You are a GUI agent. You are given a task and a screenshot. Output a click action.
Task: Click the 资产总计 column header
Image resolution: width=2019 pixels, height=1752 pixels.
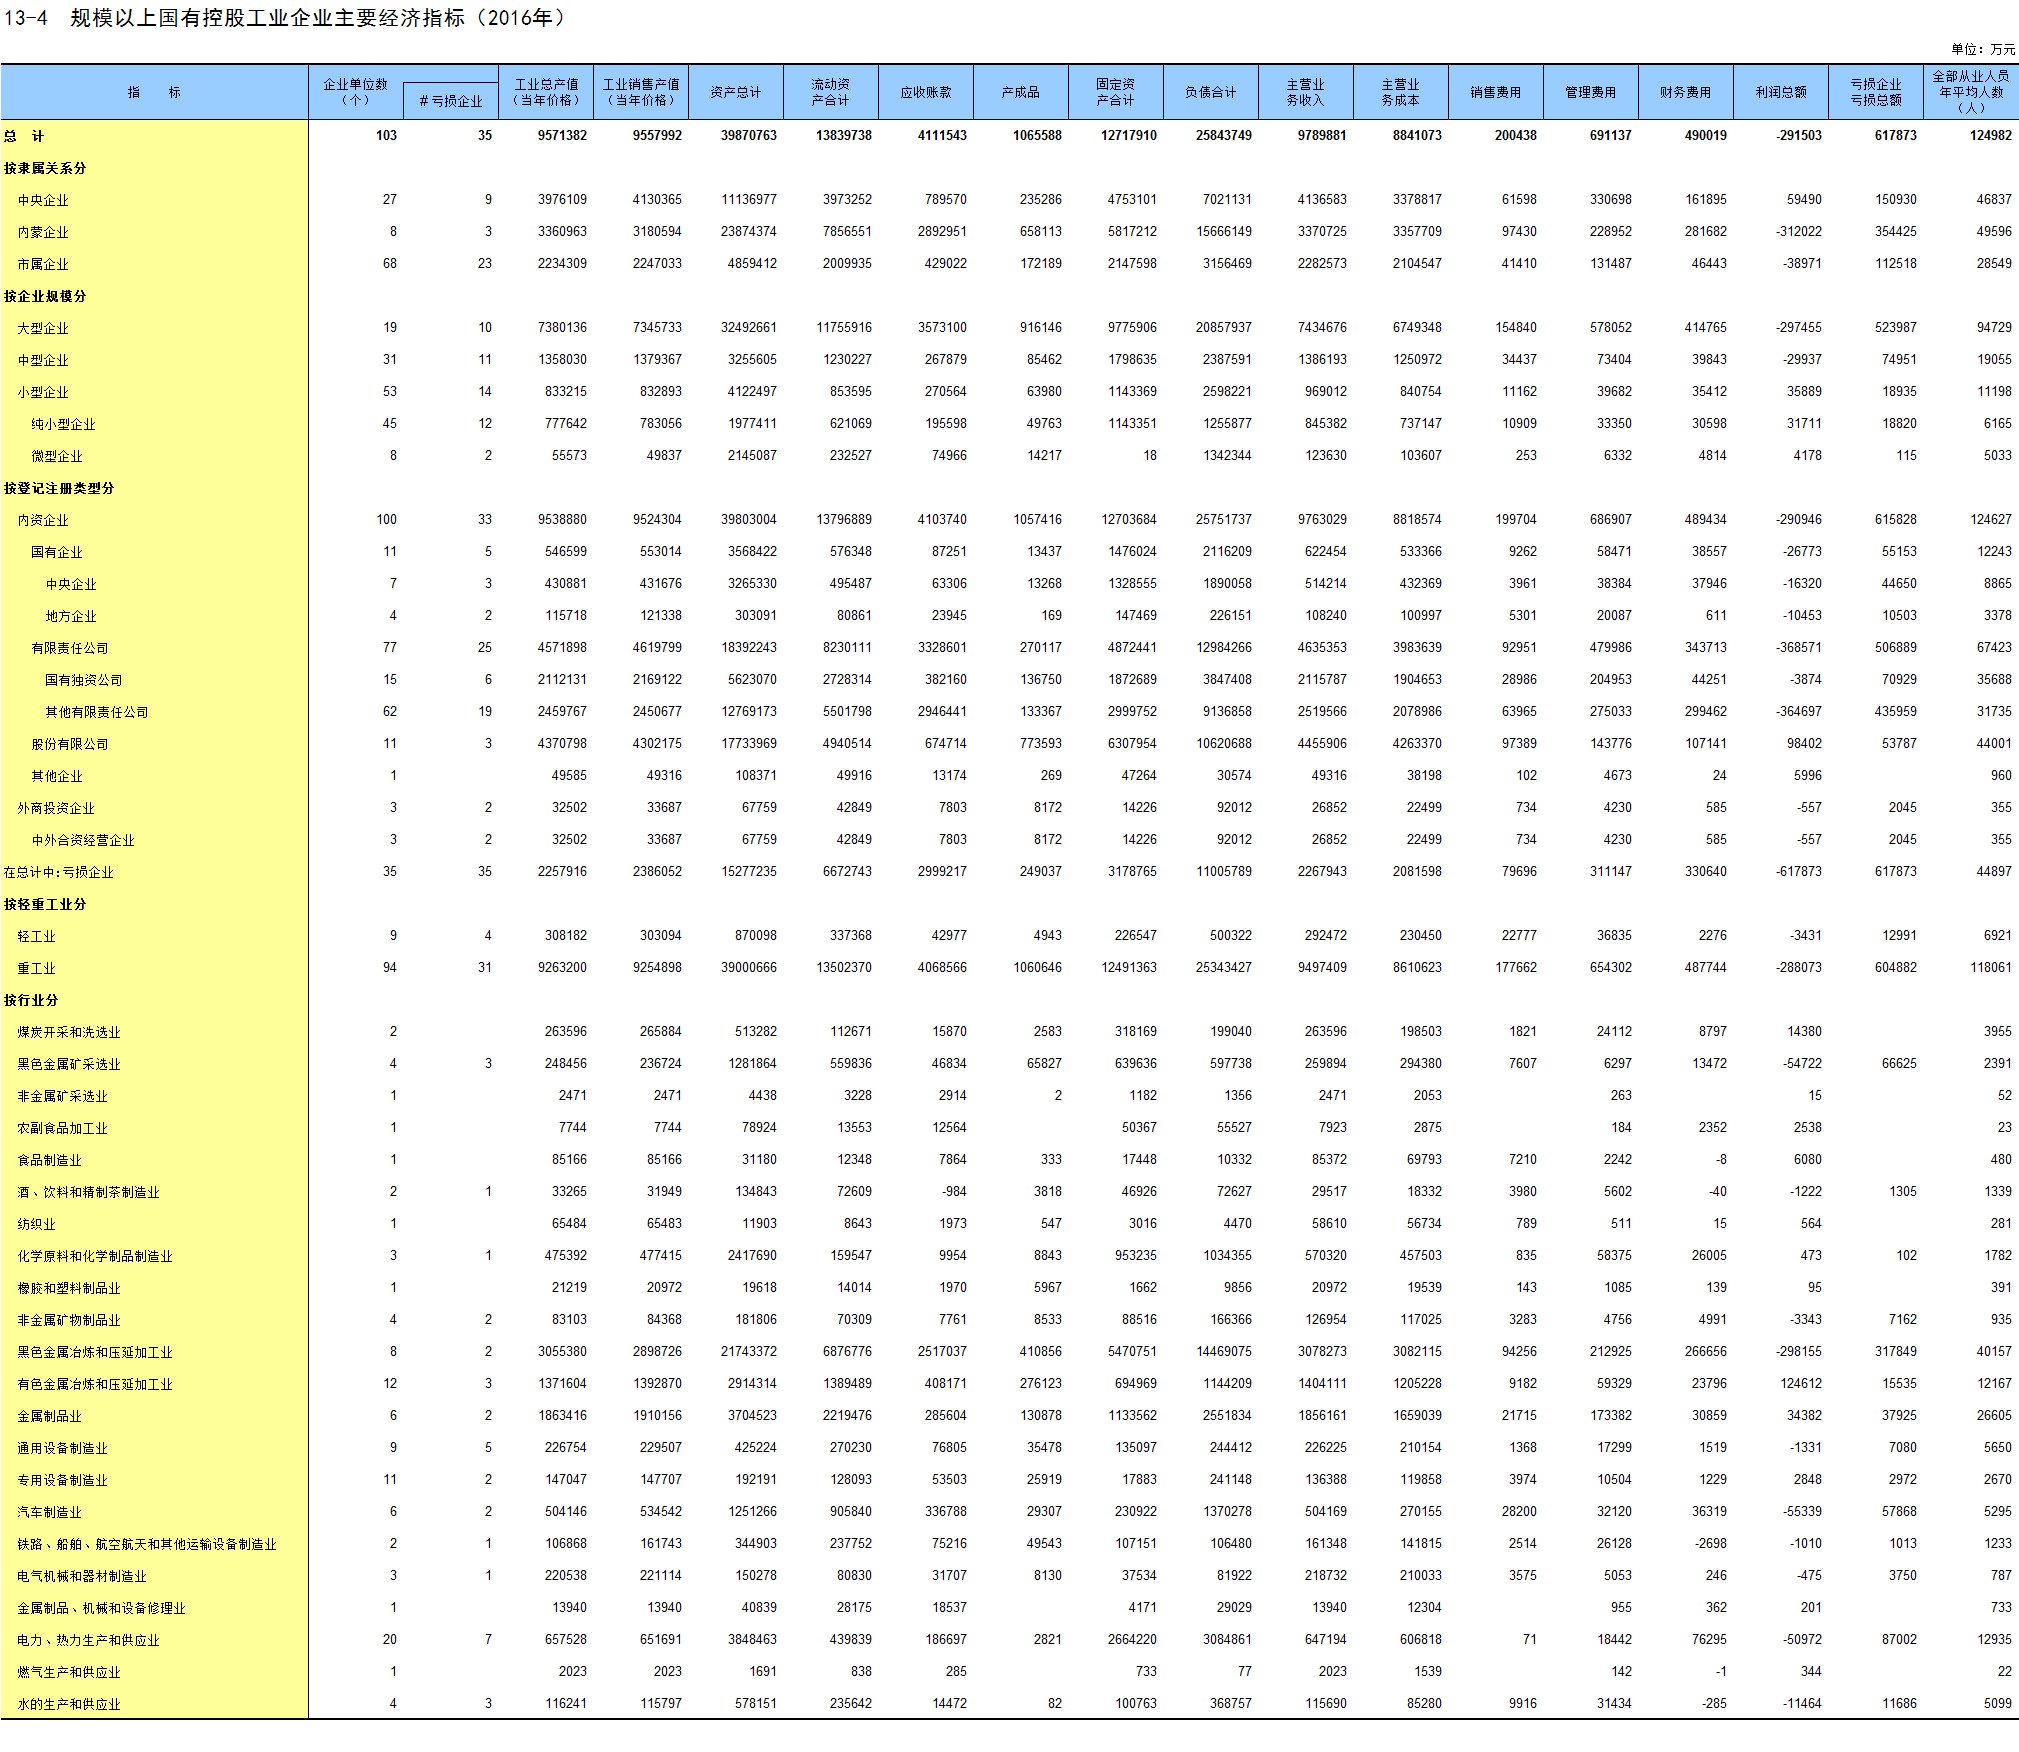(x=735, y=92)
